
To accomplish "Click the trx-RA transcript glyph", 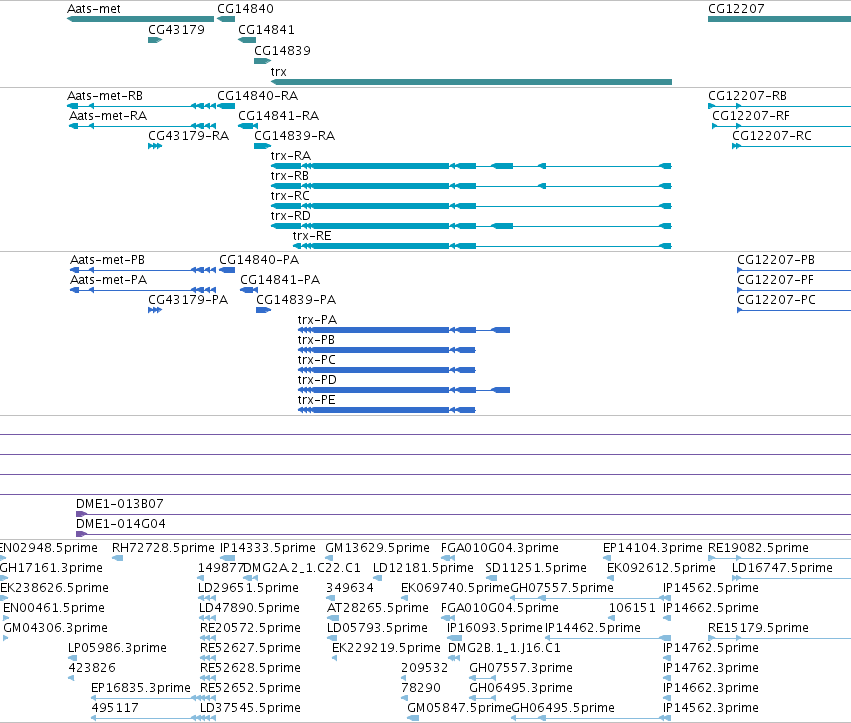I will click(x=471, y=166).
